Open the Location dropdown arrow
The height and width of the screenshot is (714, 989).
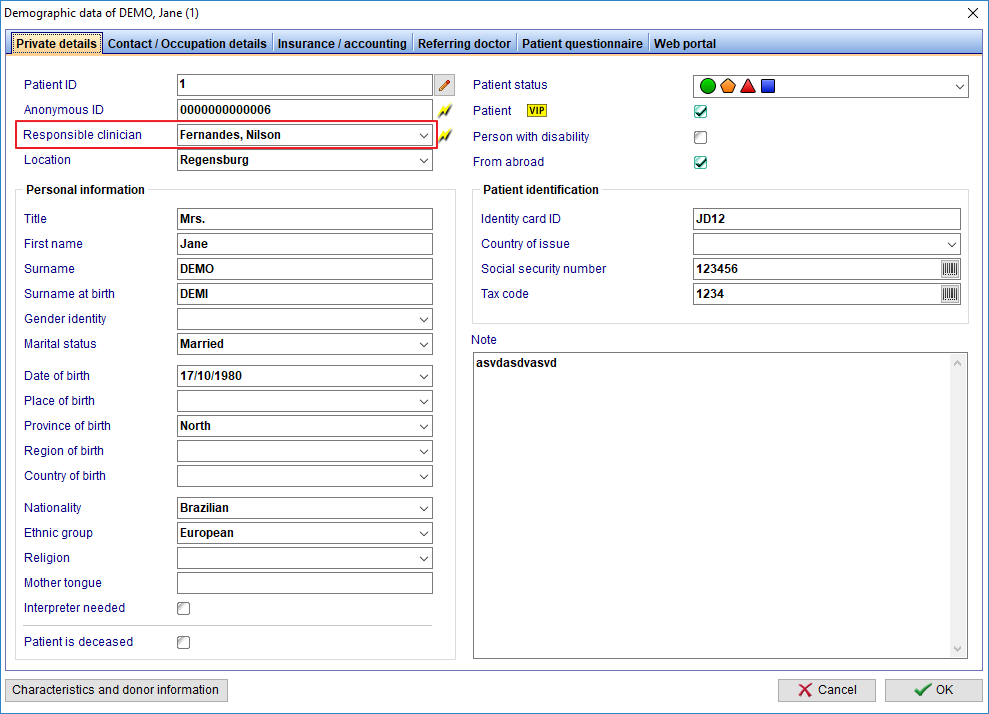[x=424, y=161]
